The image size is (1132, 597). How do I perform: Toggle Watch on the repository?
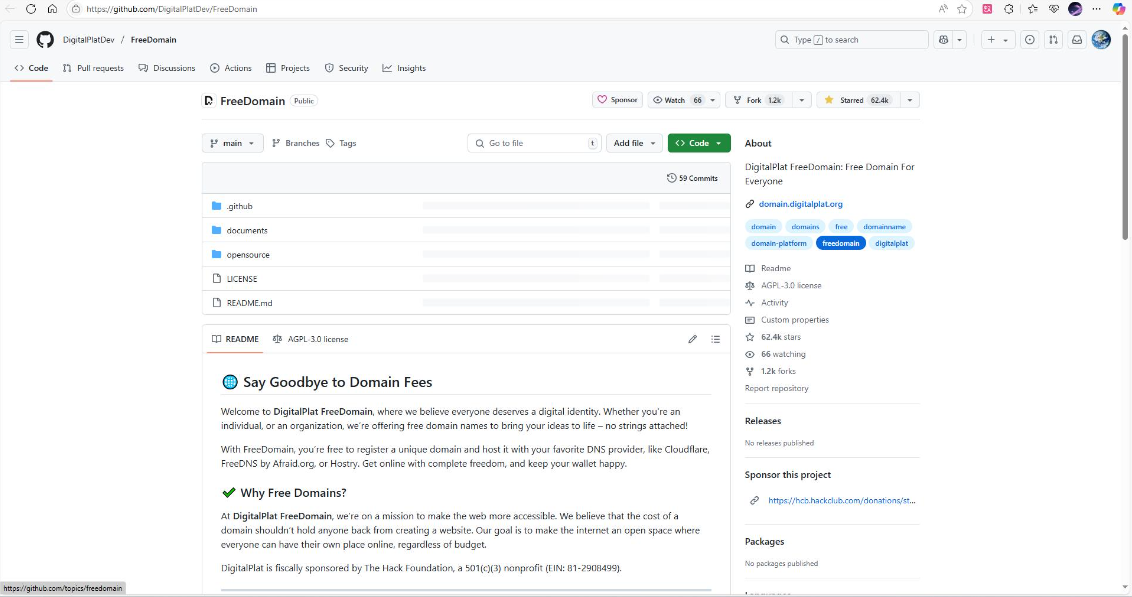[677, 100]
